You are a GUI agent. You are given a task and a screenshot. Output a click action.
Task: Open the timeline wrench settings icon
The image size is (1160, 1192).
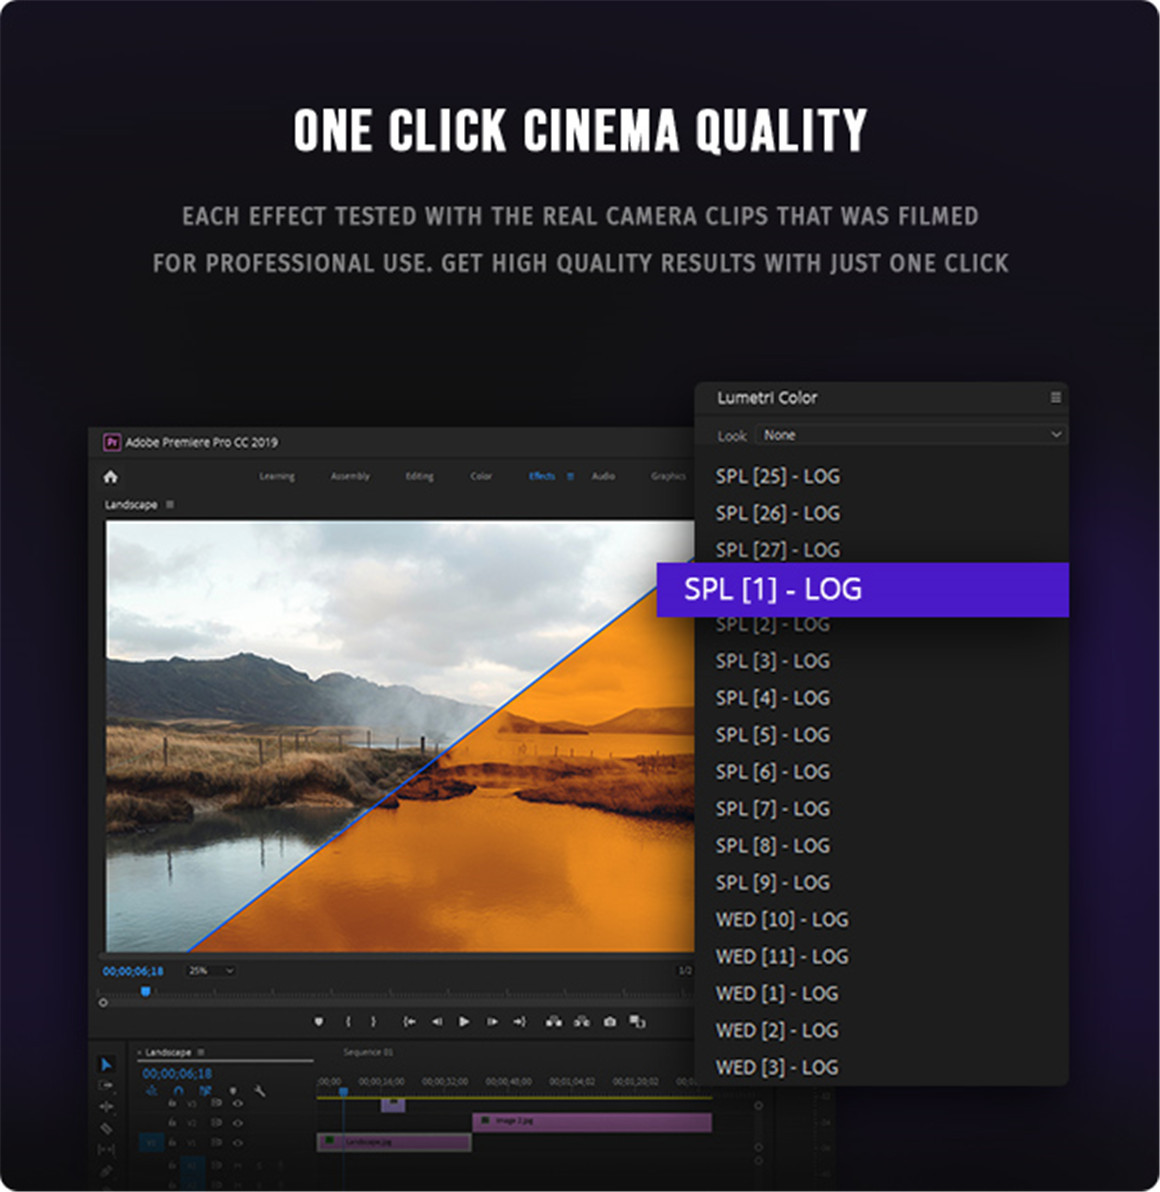[260, 1091]
